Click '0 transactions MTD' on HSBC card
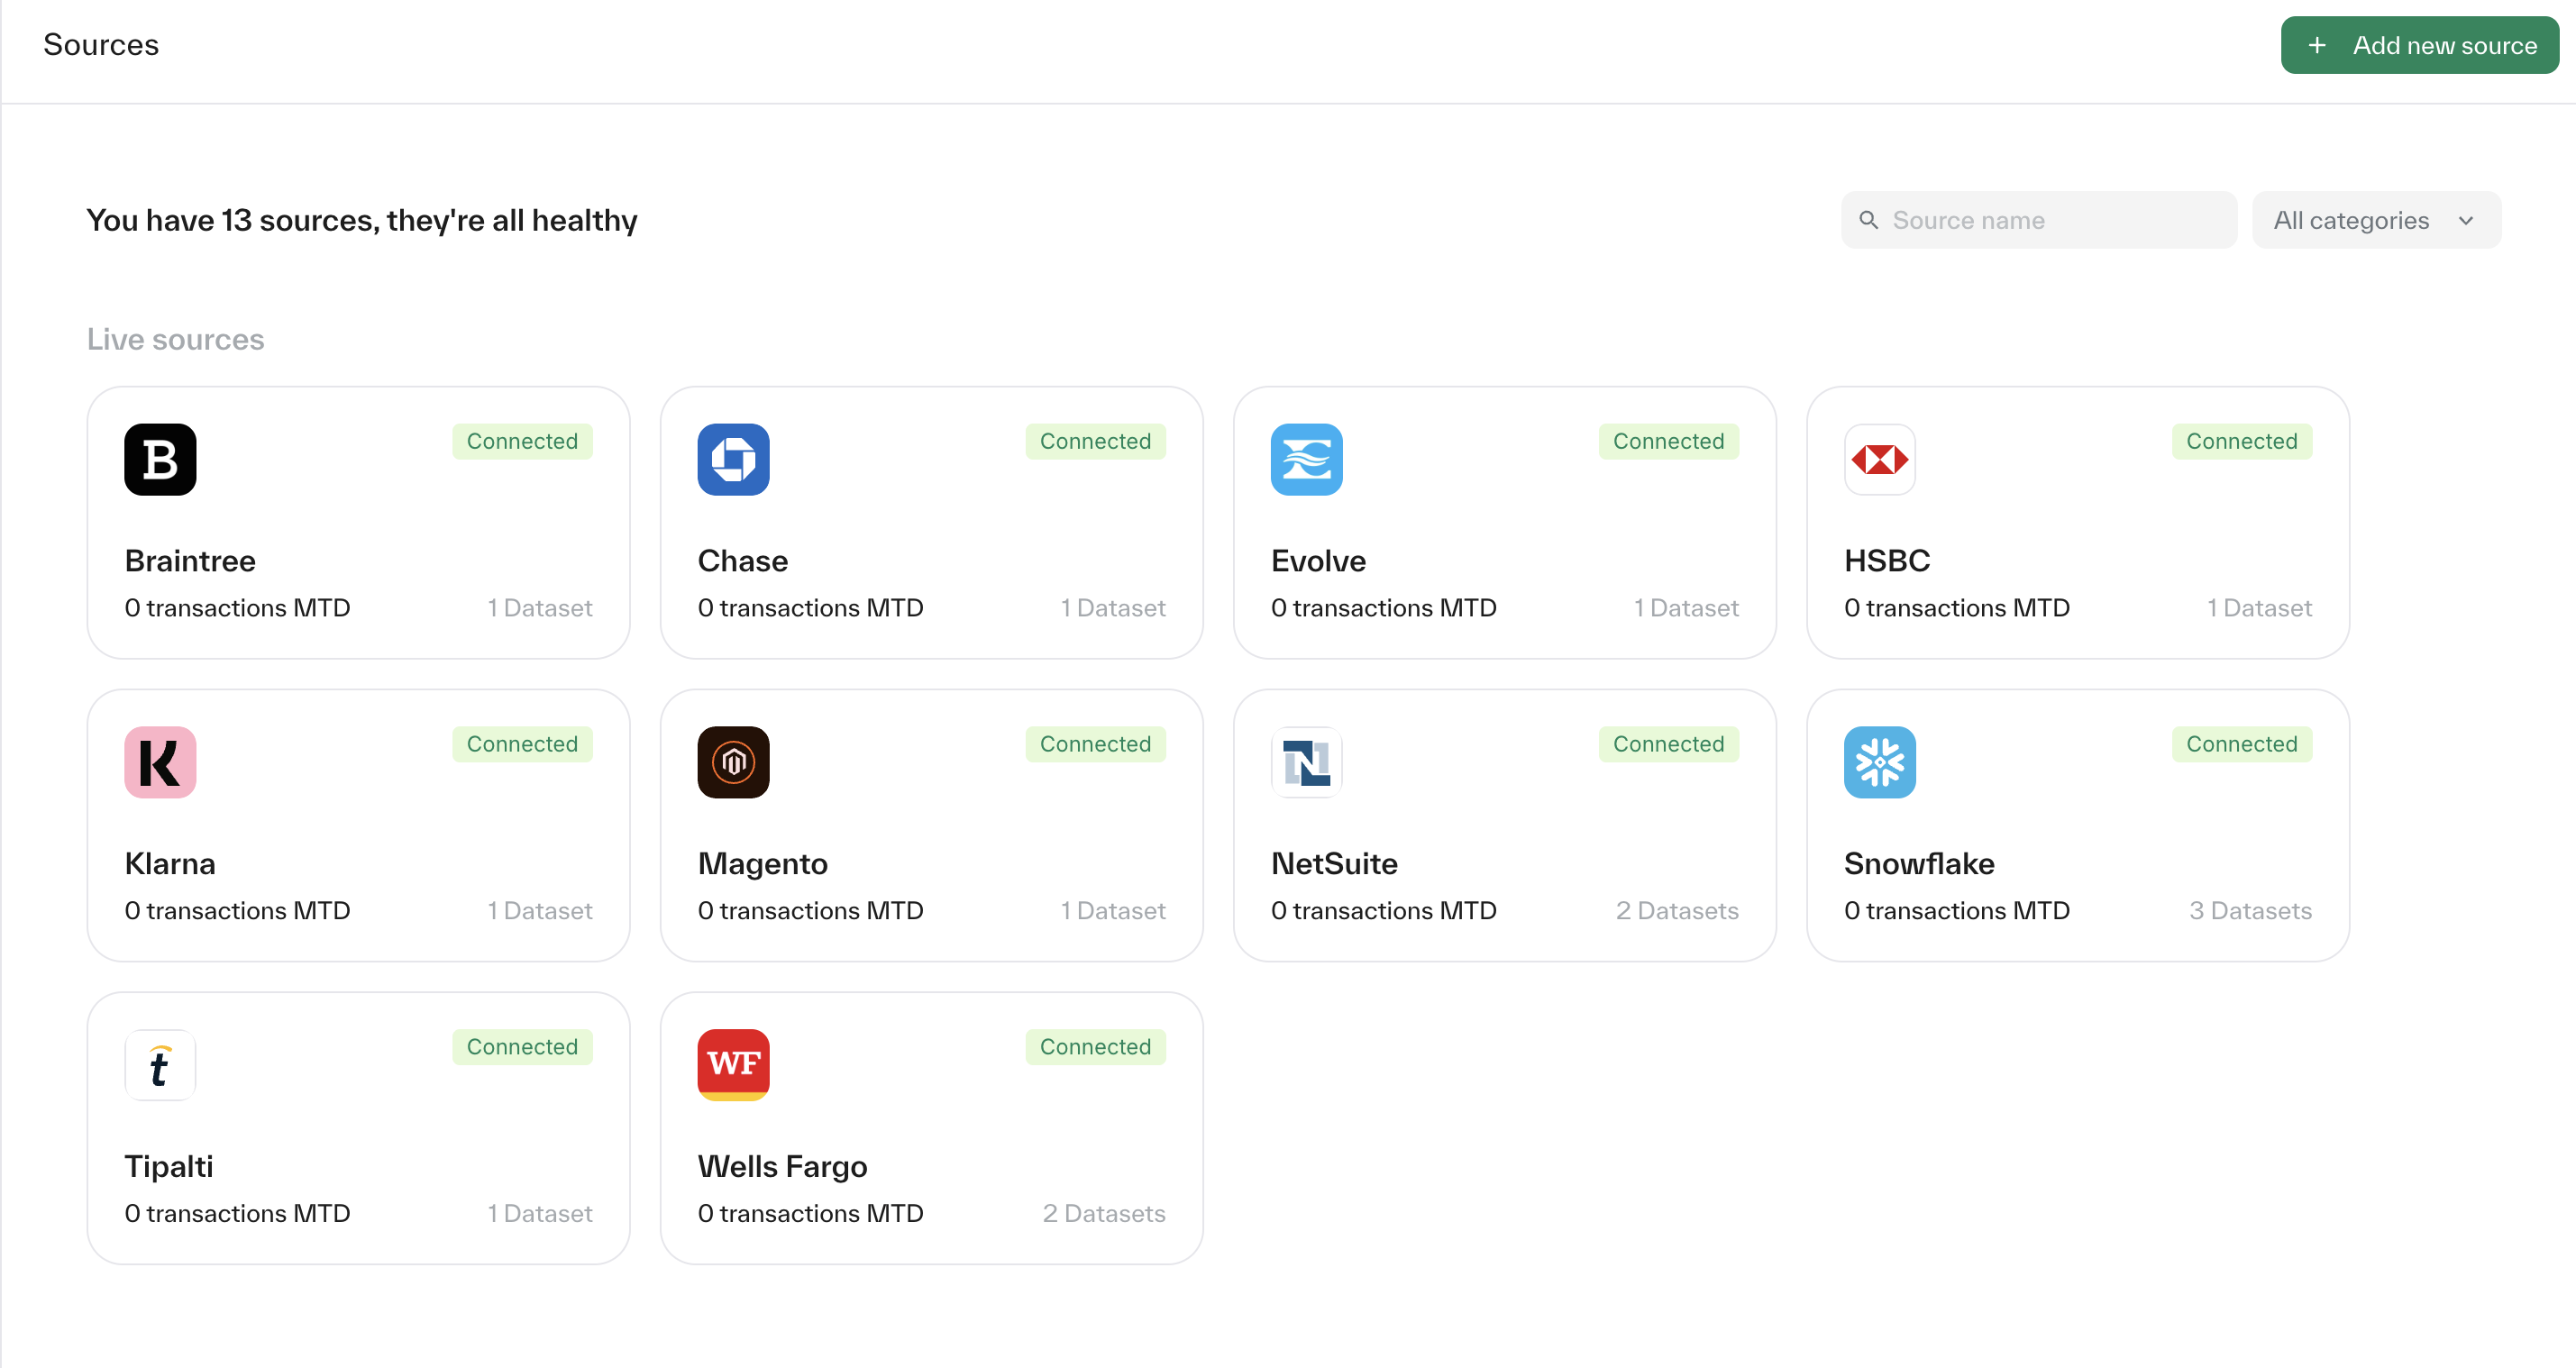 1956,608
